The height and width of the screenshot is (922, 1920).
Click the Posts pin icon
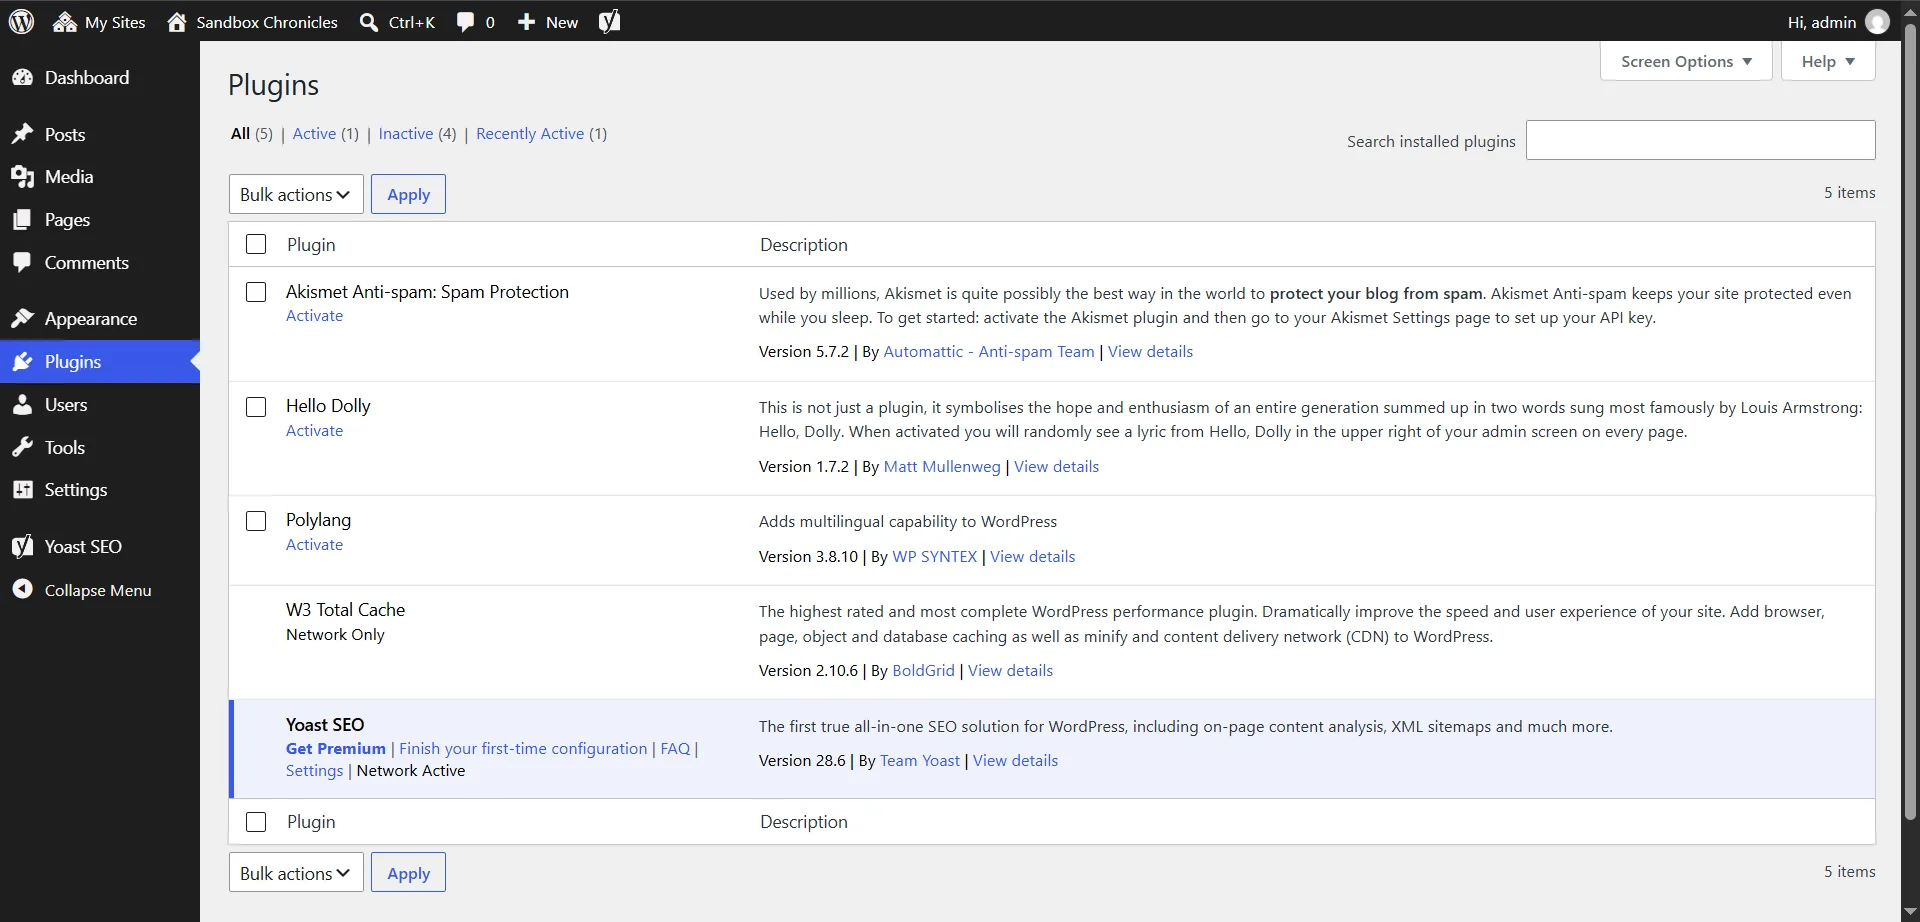click(x=22, y=134)
